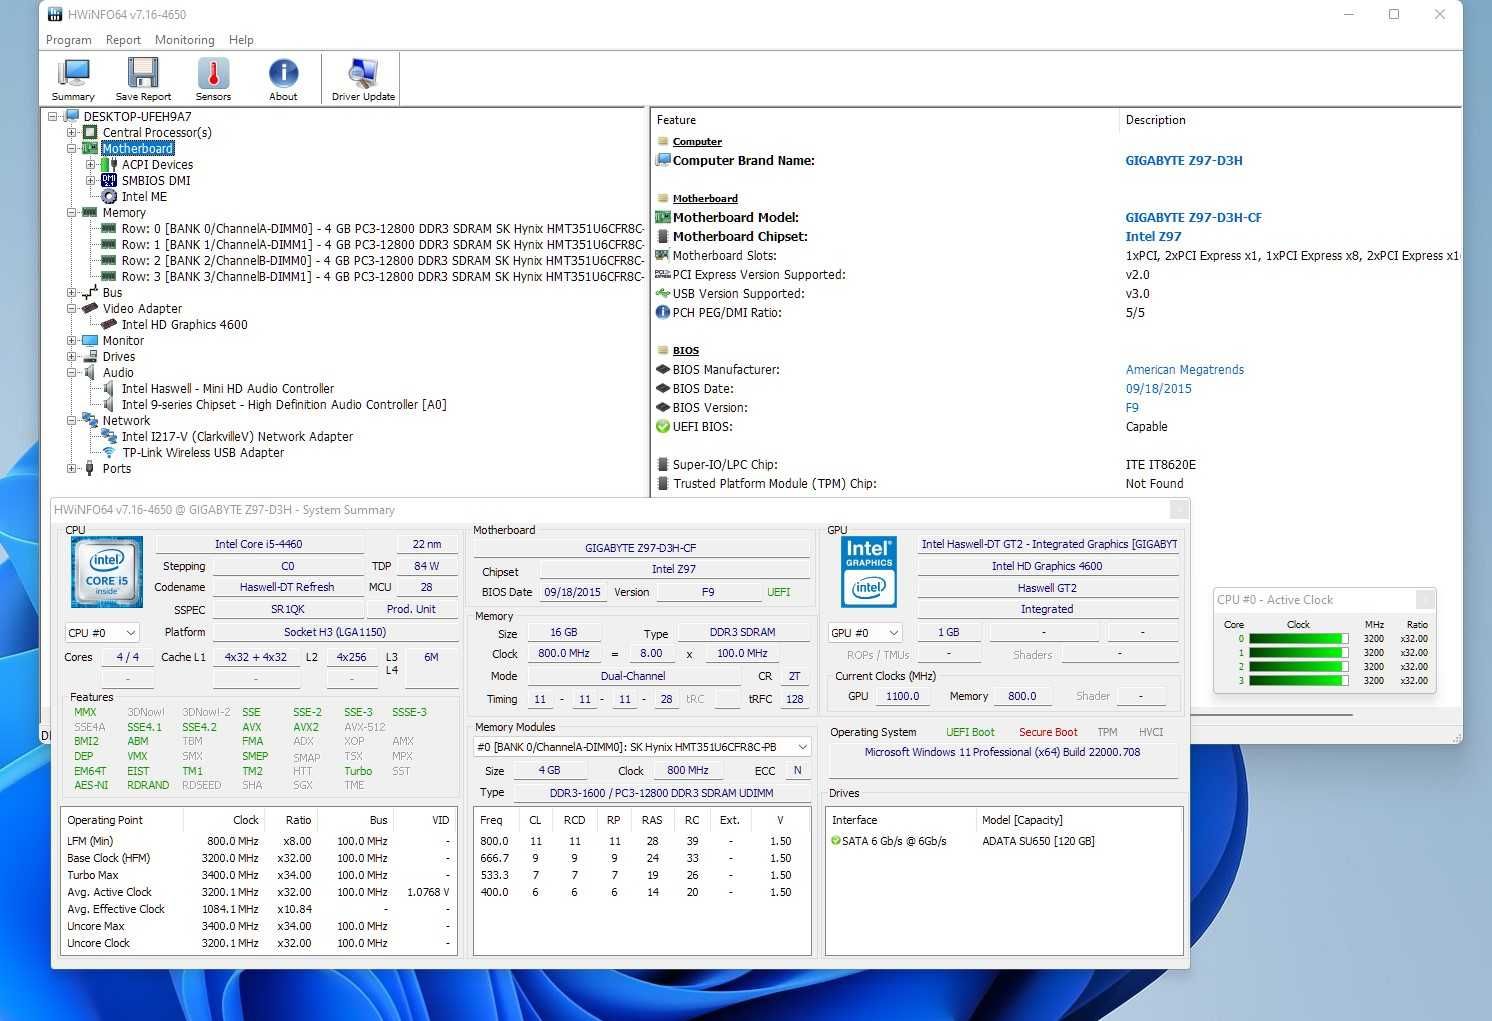
Task: Open the Help menu
Action: (241, 40)
